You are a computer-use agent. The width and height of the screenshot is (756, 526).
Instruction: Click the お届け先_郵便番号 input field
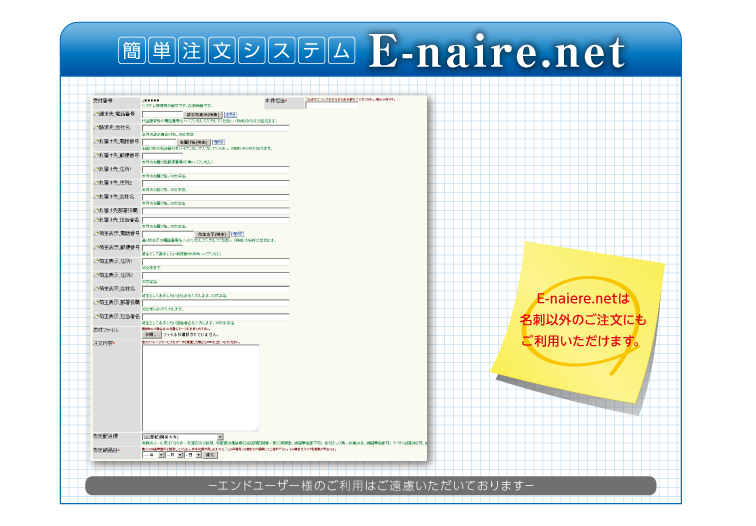coord(162,156)
